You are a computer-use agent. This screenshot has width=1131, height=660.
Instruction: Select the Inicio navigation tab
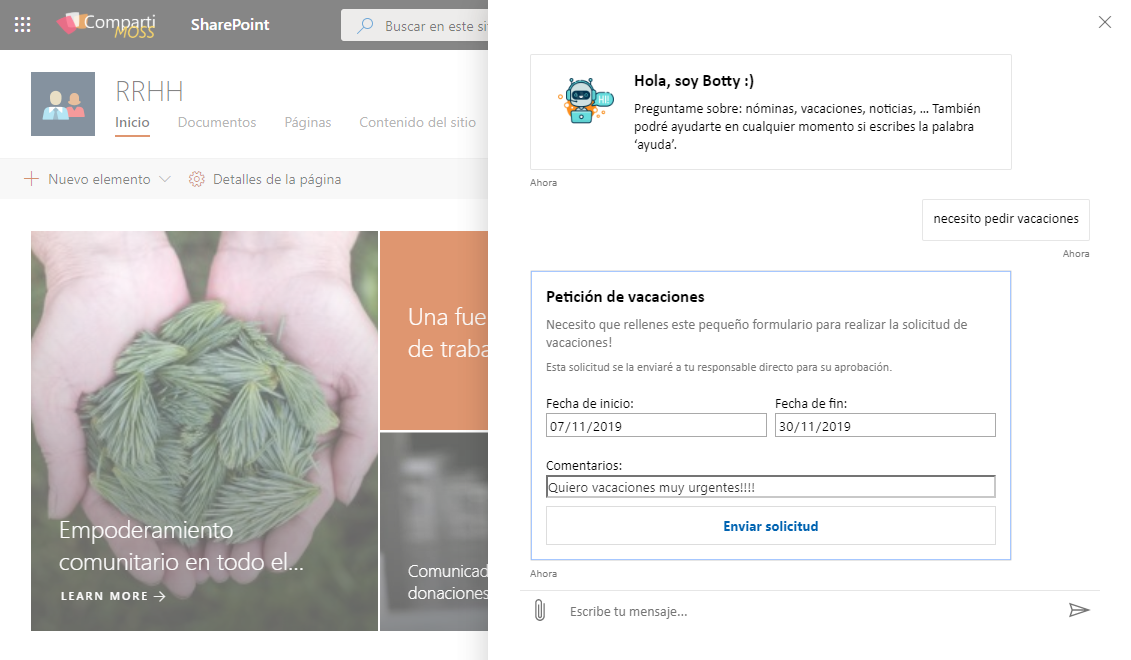click(132, 123)
